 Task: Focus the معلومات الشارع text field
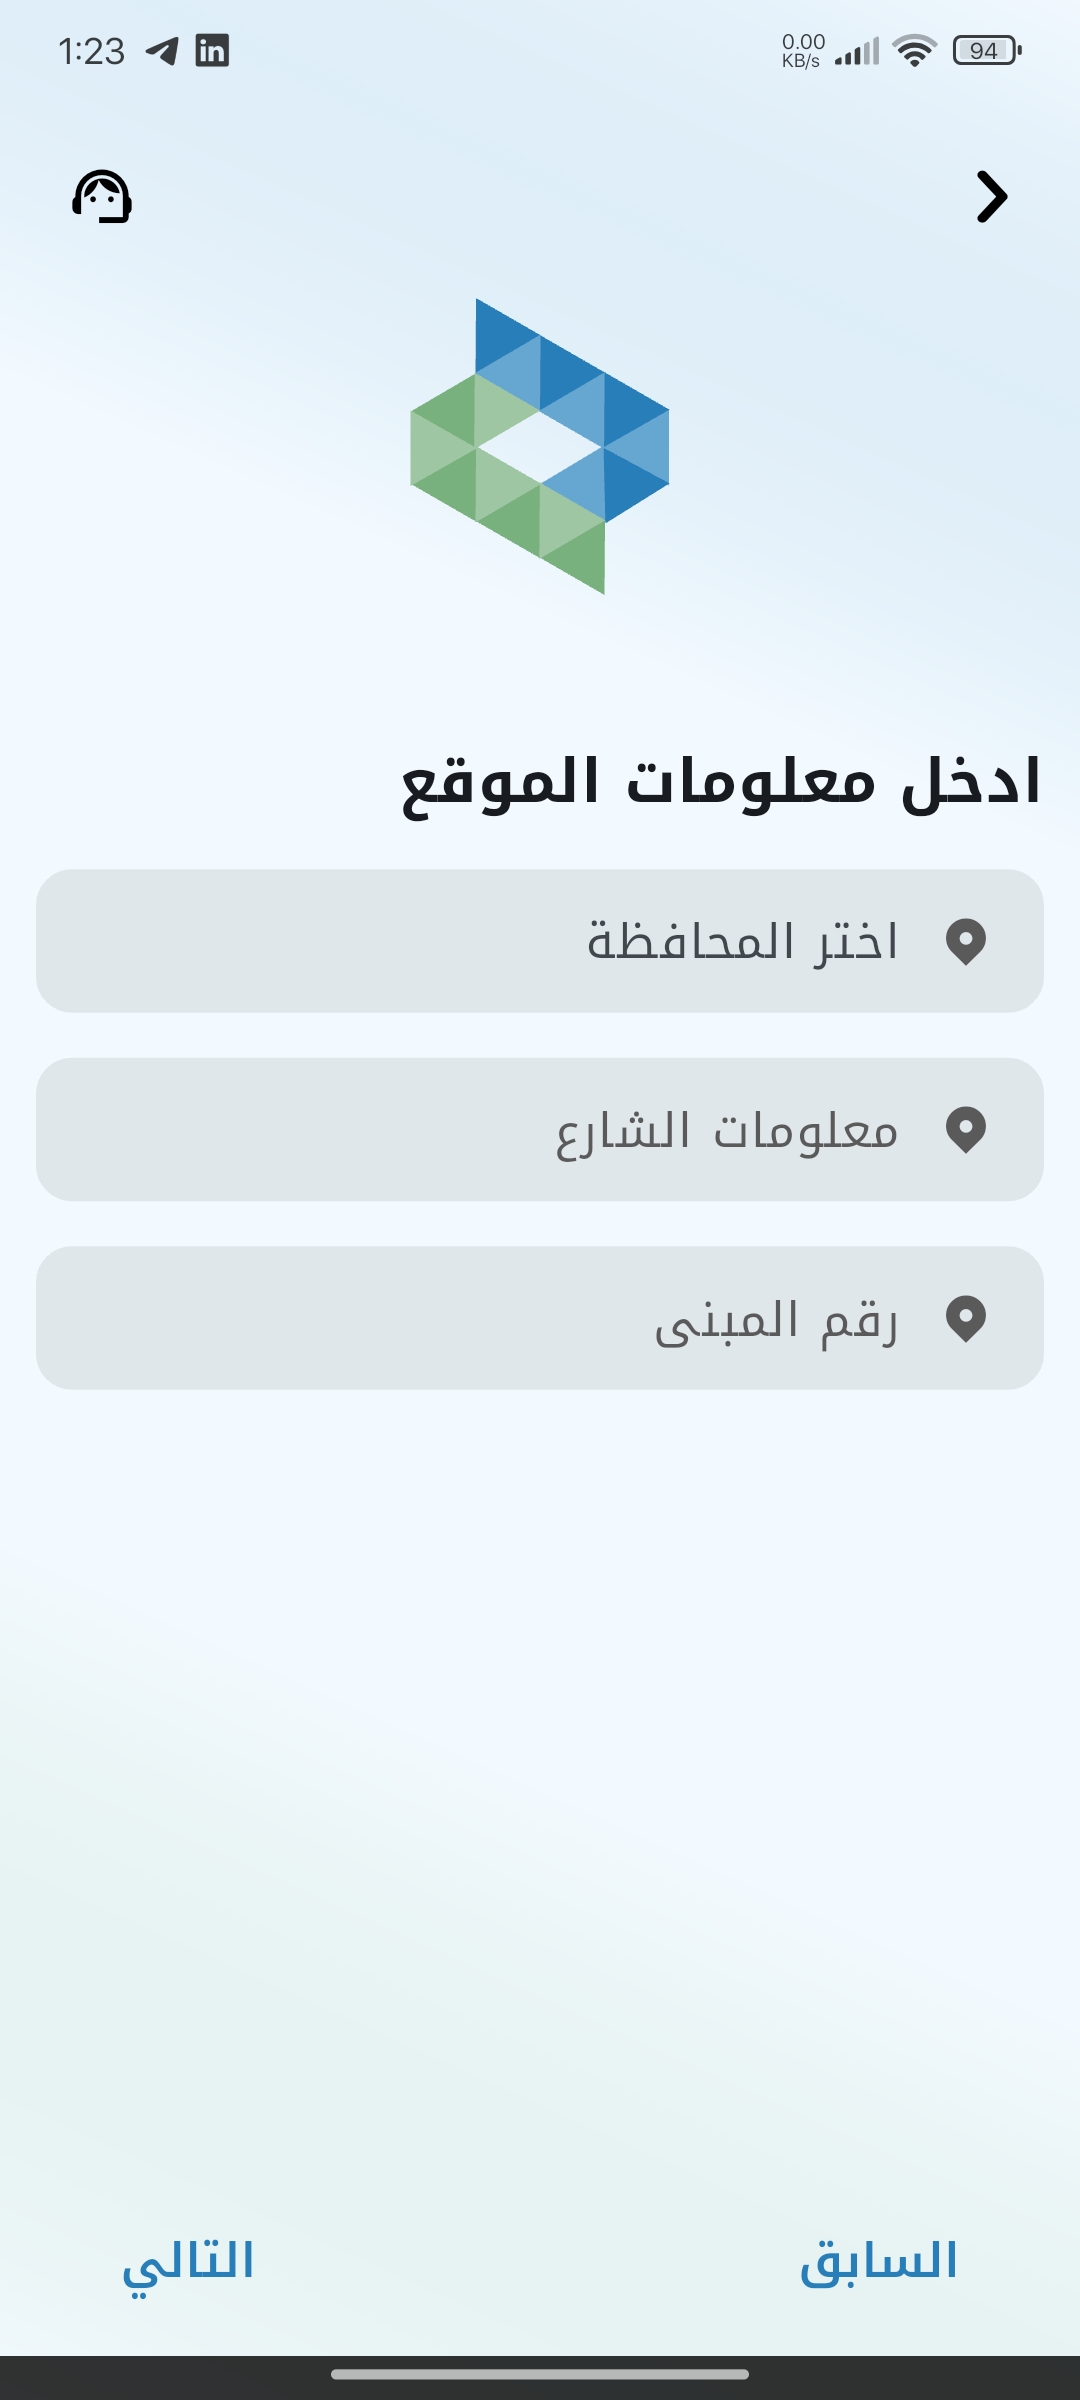point(540,1130)
